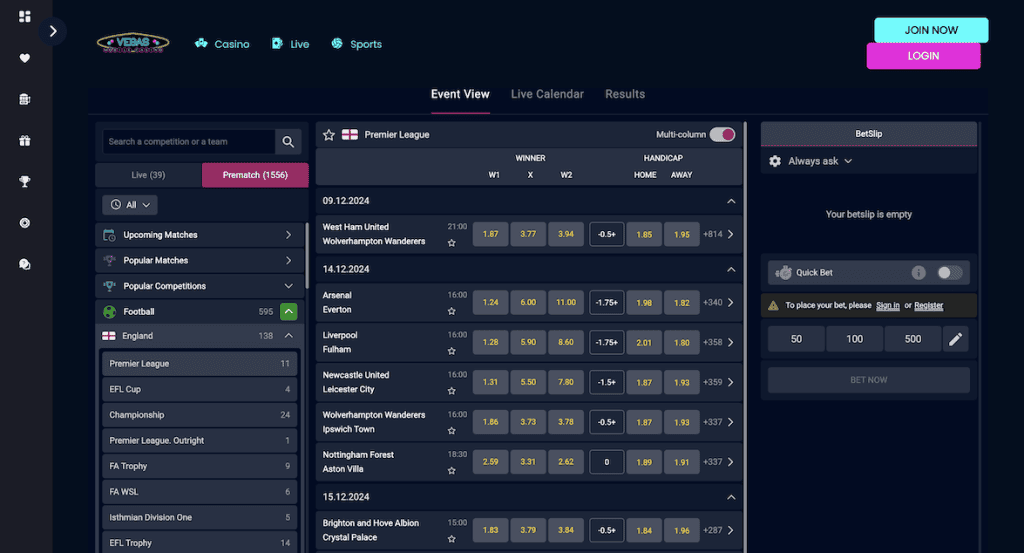
Task: Click the competition or team search field
Action: point(189,142)
